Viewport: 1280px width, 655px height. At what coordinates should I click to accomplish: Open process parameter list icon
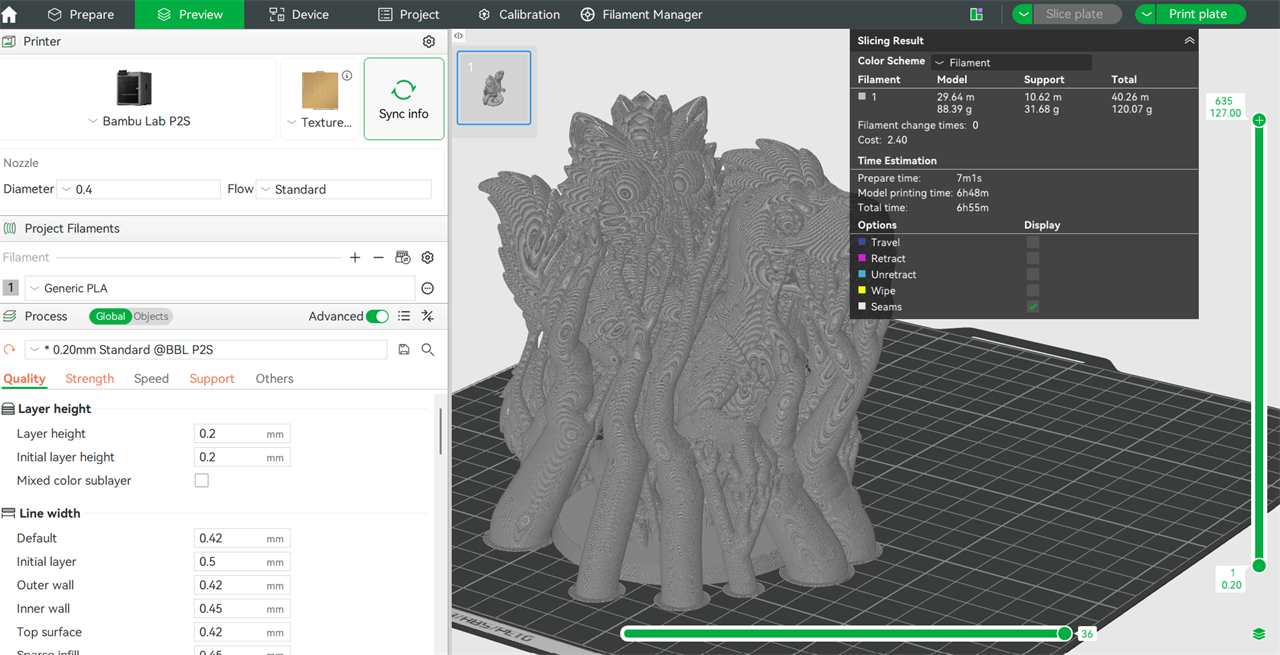click(404, 316)
